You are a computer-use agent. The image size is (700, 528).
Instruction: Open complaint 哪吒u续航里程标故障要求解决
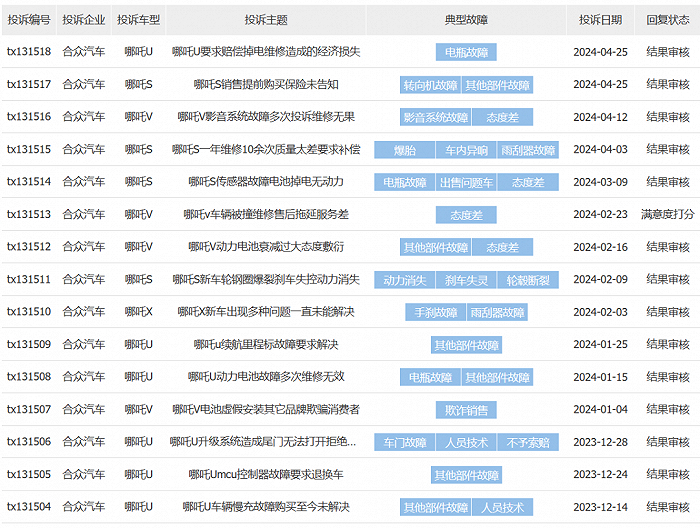266,345
